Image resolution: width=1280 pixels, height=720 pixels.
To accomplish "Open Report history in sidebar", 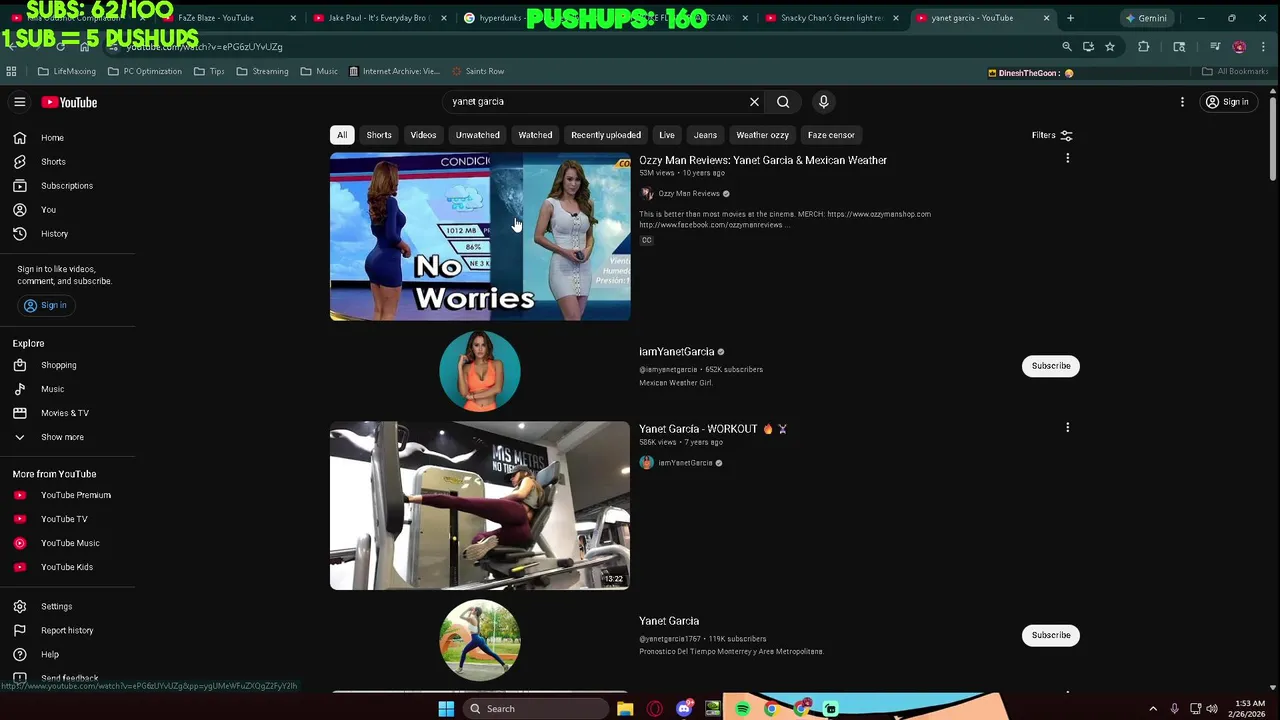I will [67, 630].
